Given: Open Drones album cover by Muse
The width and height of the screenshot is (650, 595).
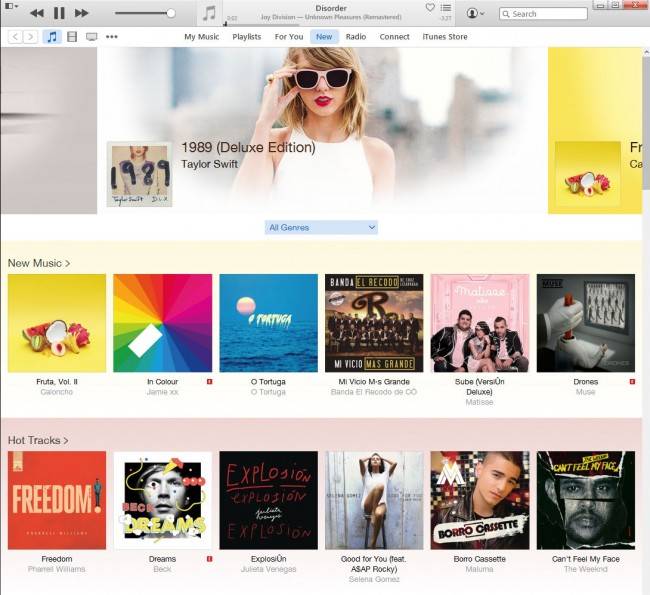Looking at the screenshot, I should [586, 323].
